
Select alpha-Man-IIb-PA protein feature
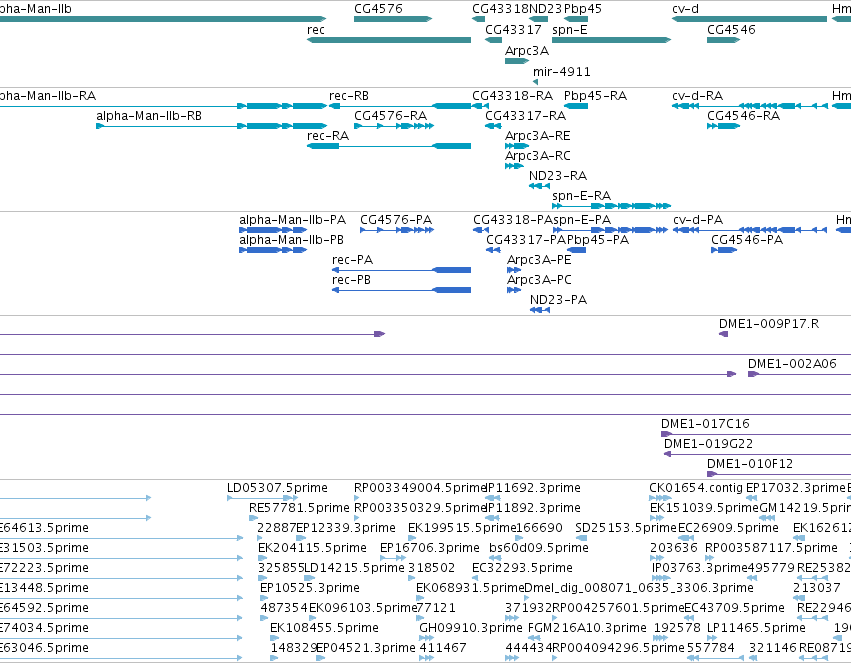[x=273, y=230]
